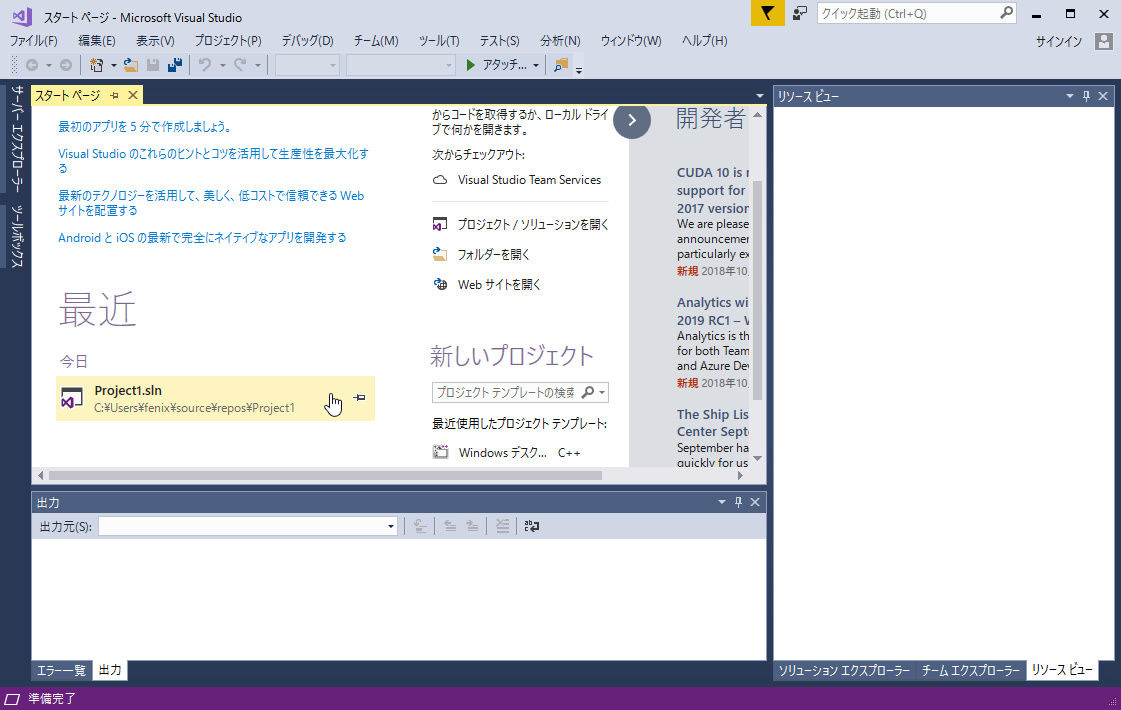The width and height of the screenshot is (1121, 710).
Task: Open the 出力元 source dropdown
Action: click(390, 527)
